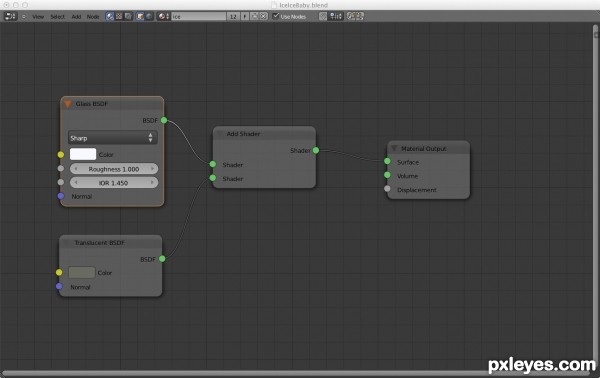Image resolution: width=600 pixels, height=378 pixels.
Task: Unlink the material with X button
Action: point(264,16)
